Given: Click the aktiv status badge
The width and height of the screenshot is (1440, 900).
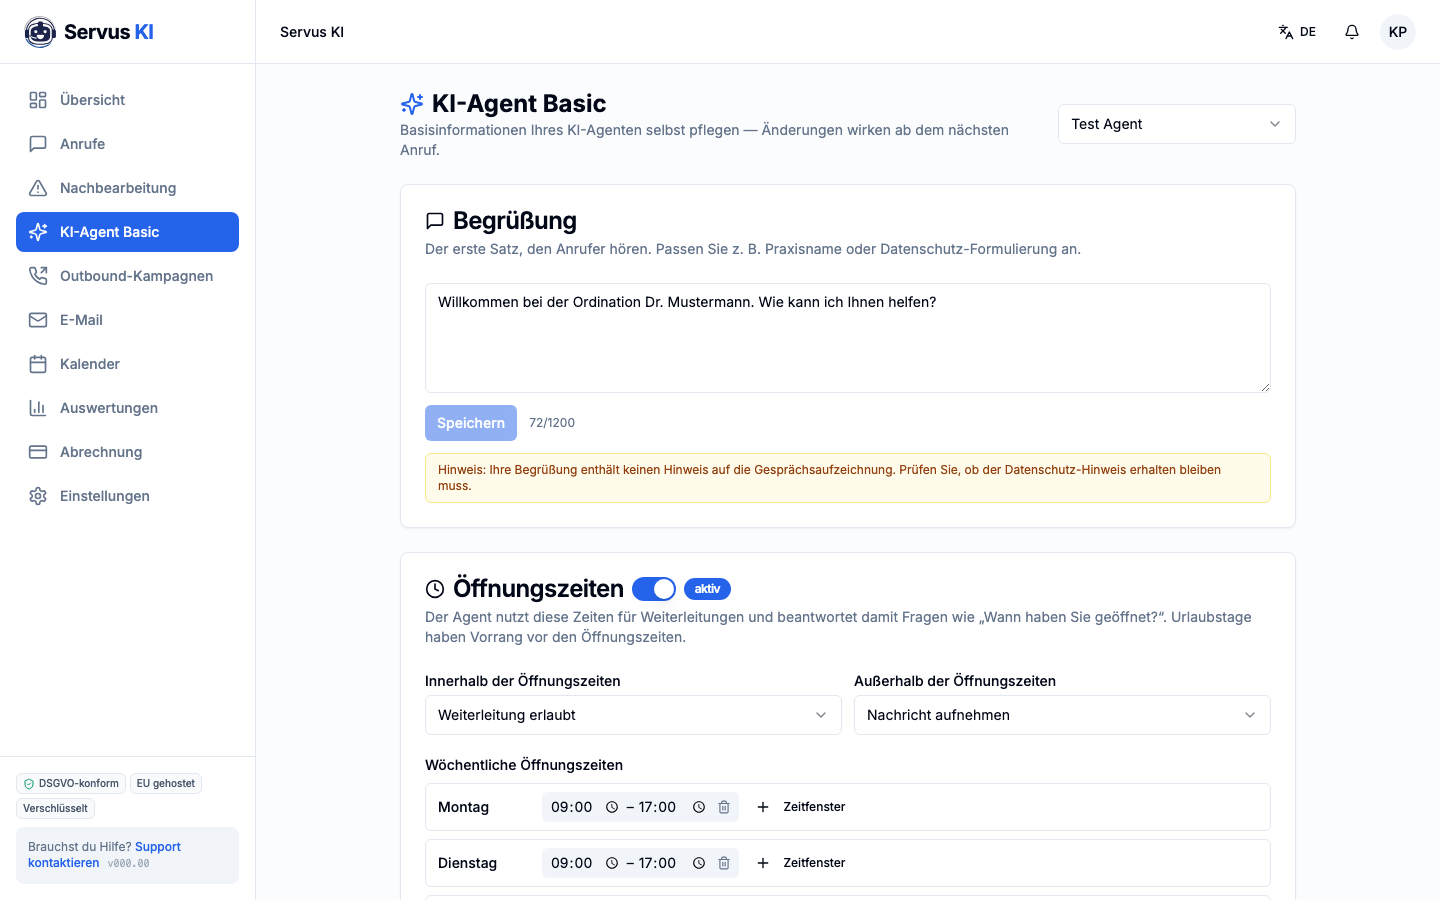Looking at the screenshot, I should tap(707, 589).
